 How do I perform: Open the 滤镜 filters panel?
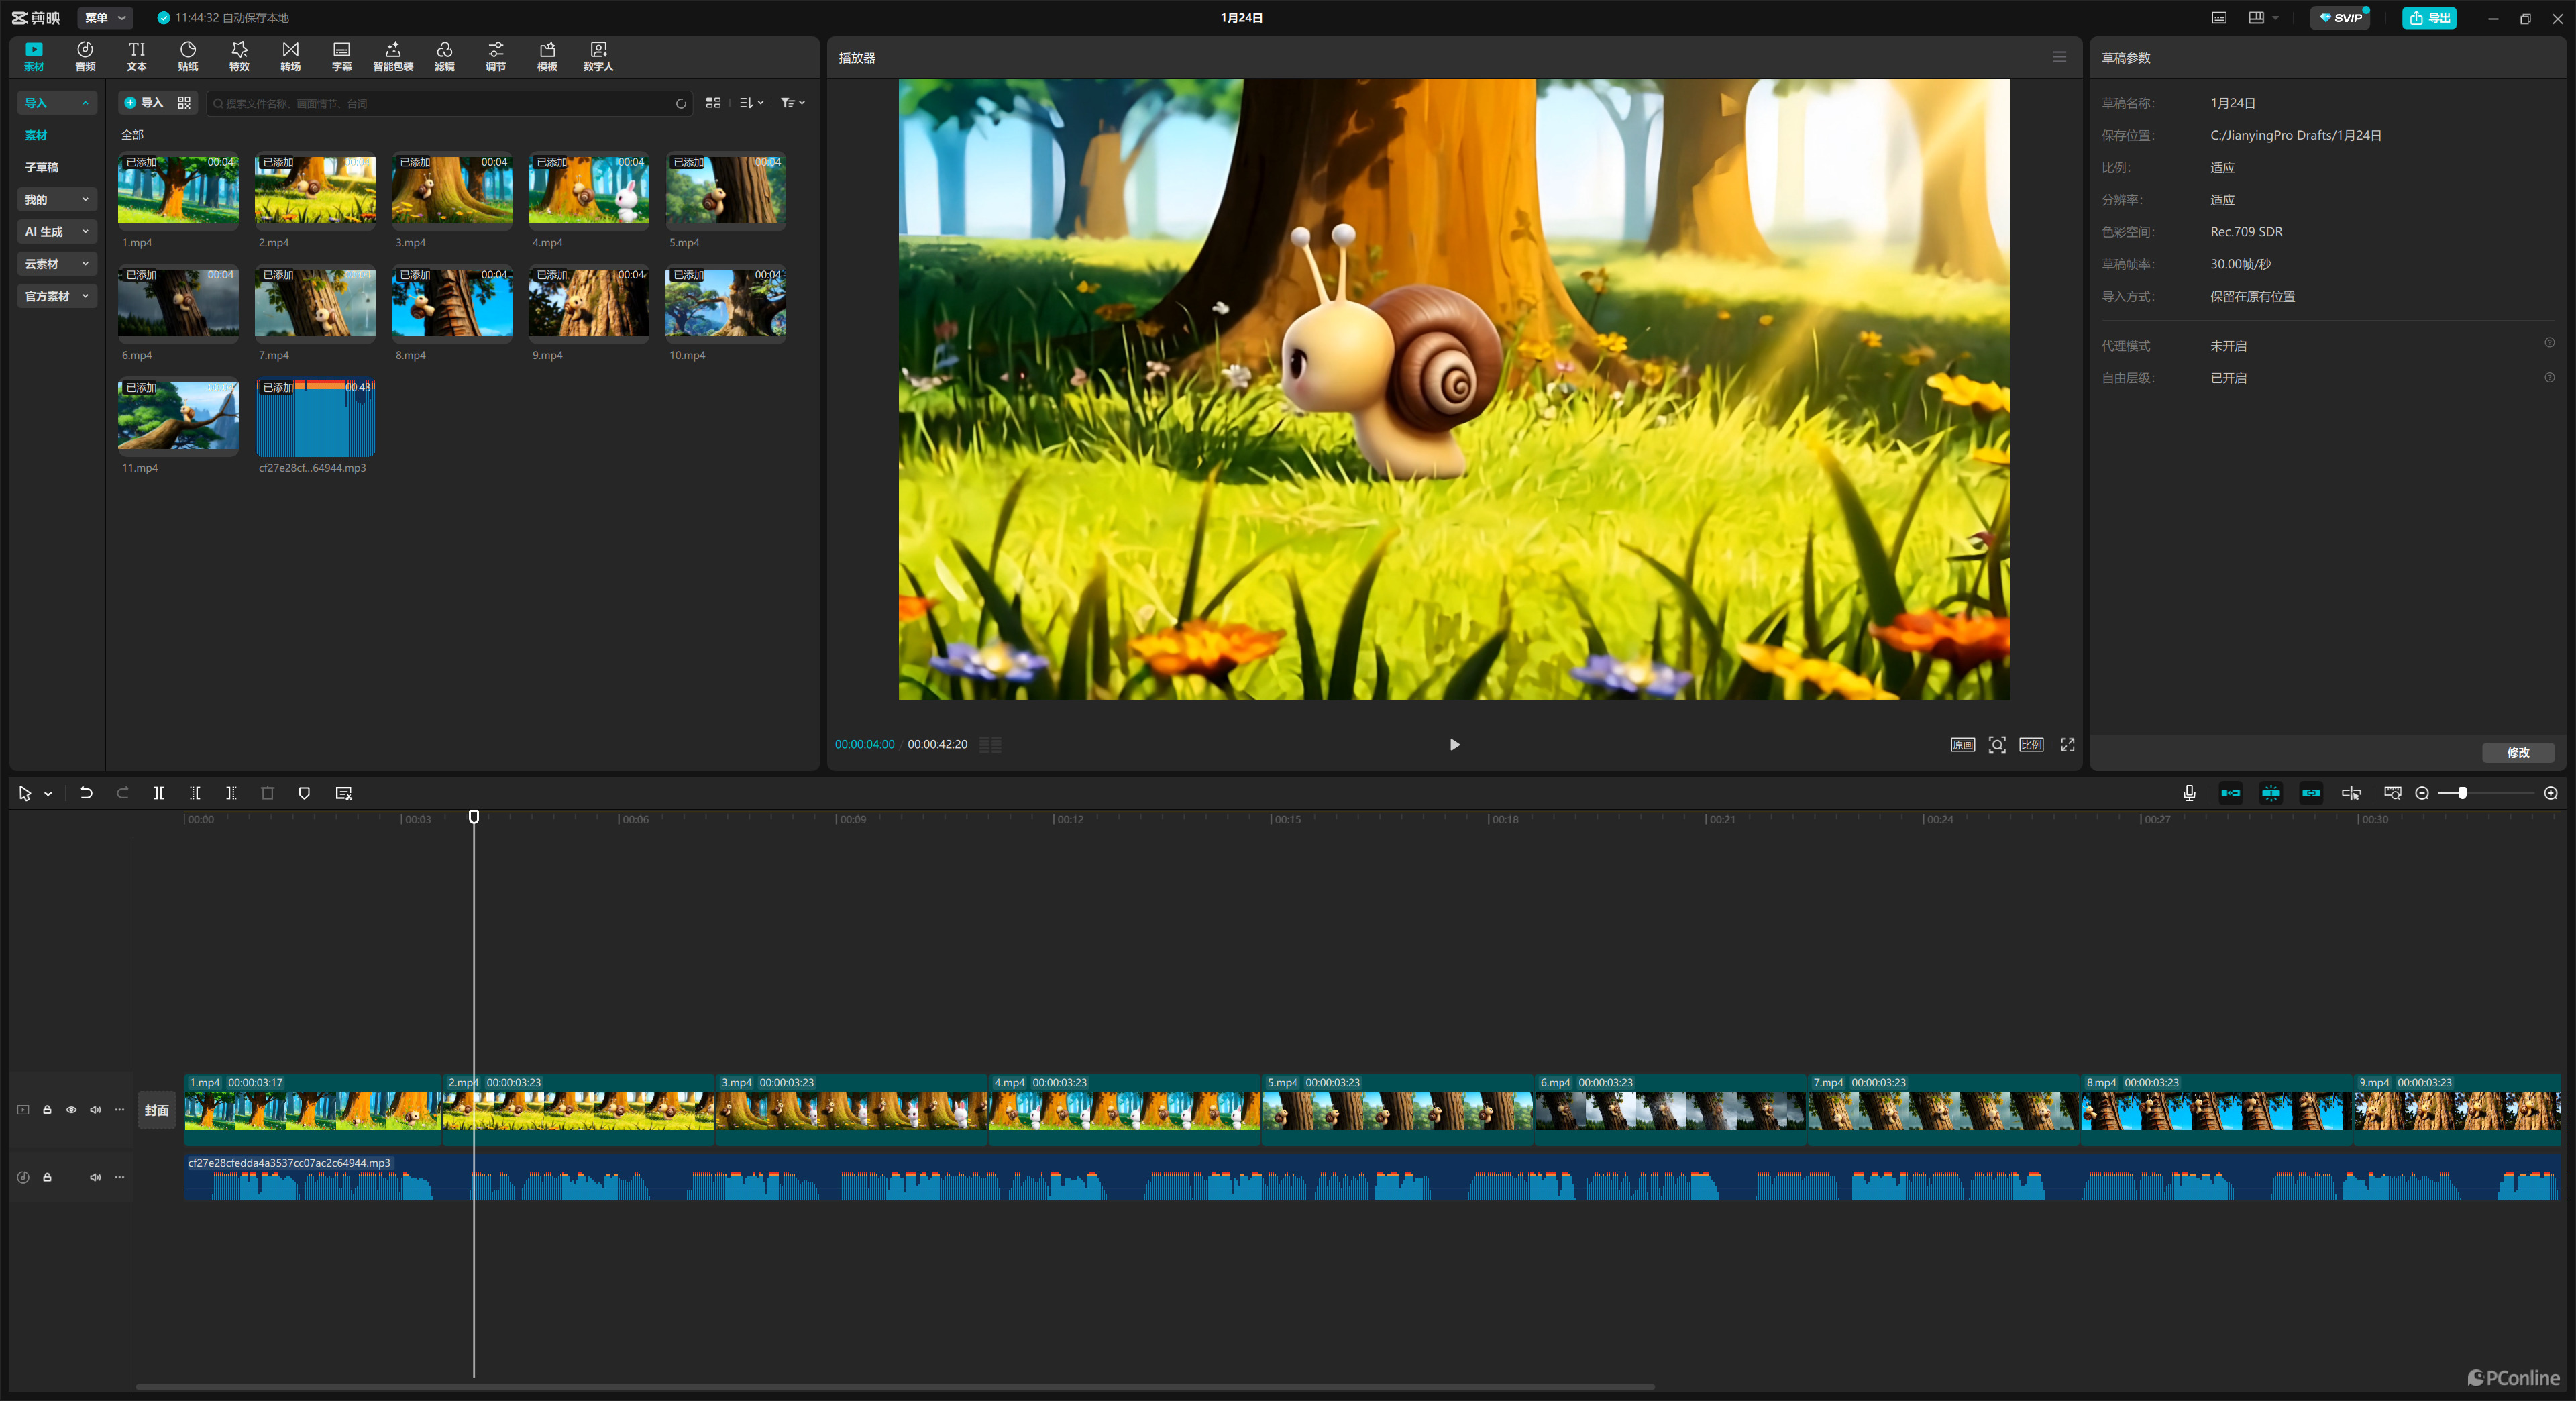point(444,56)
